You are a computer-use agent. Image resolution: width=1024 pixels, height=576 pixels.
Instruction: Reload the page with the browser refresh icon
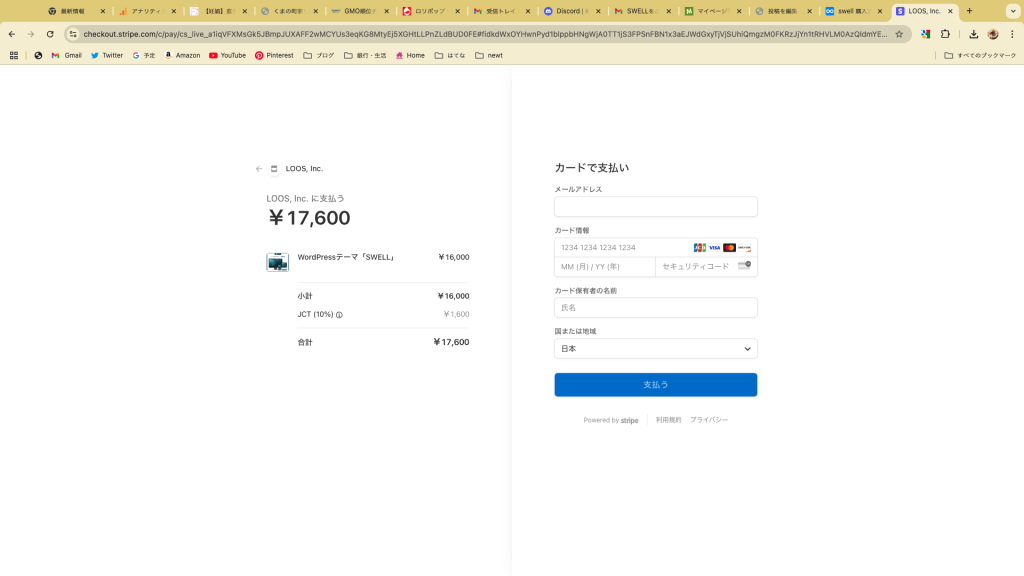click(x=50, y=34)
